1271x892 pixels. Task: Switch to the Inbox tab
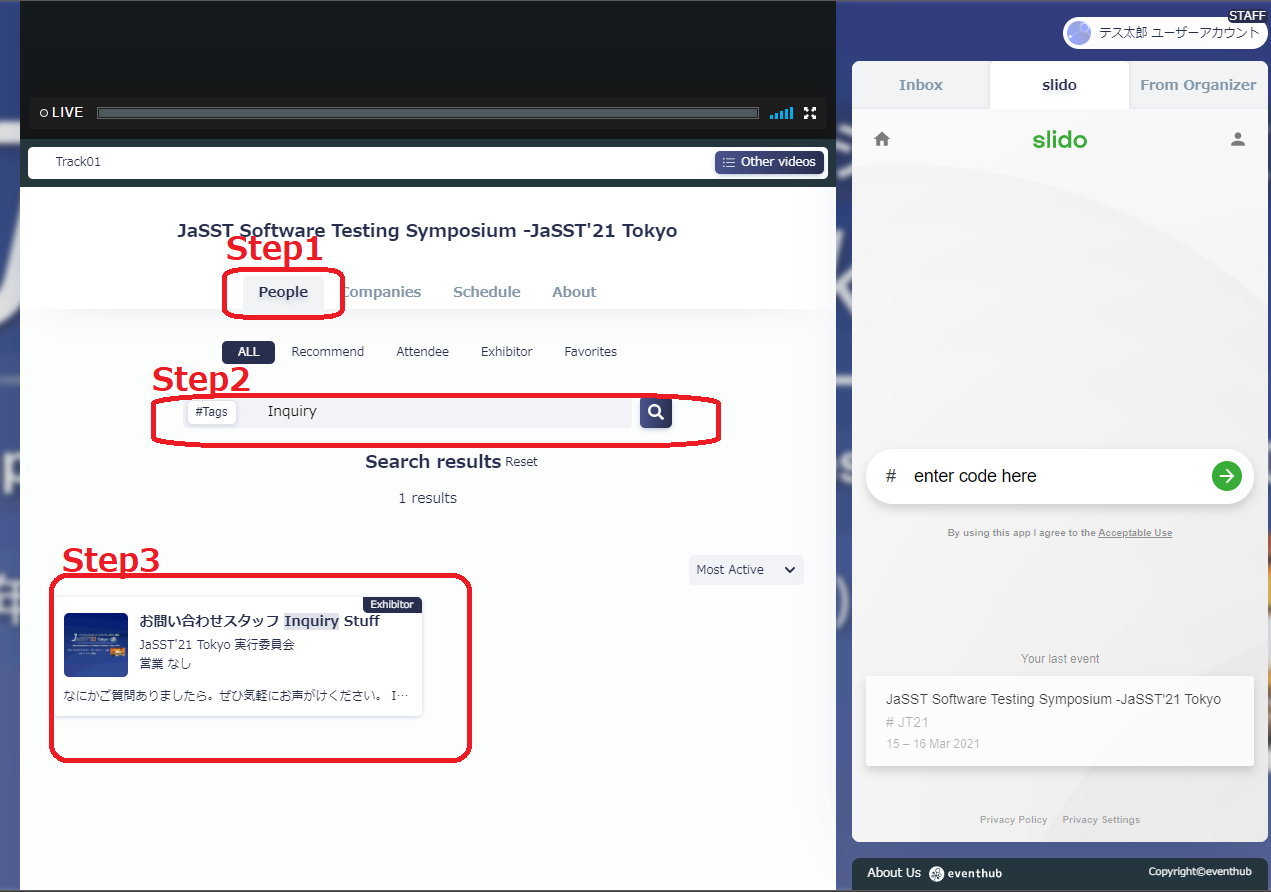coord(920,85)
